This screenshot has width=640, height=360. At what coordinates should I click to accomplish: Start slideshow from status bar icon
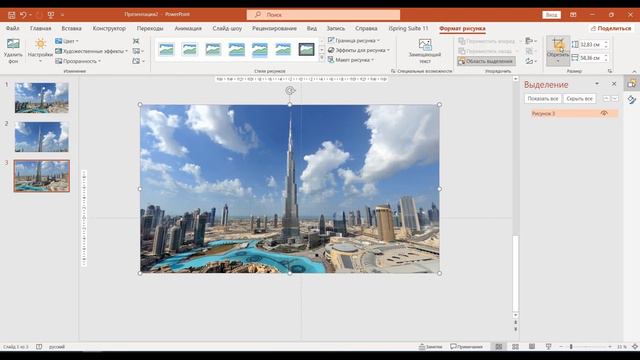click(x=549, y=347)
